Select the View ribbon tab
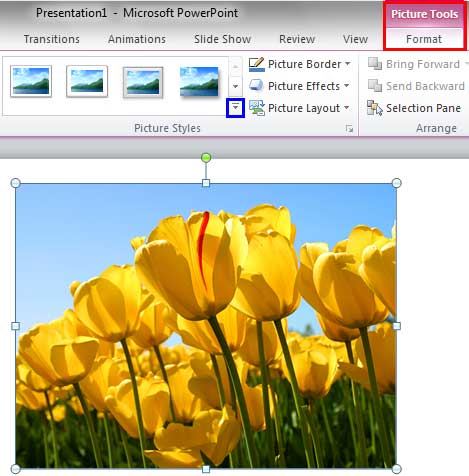The width and height of the screenshot is (469, 476). coord(355,39)
